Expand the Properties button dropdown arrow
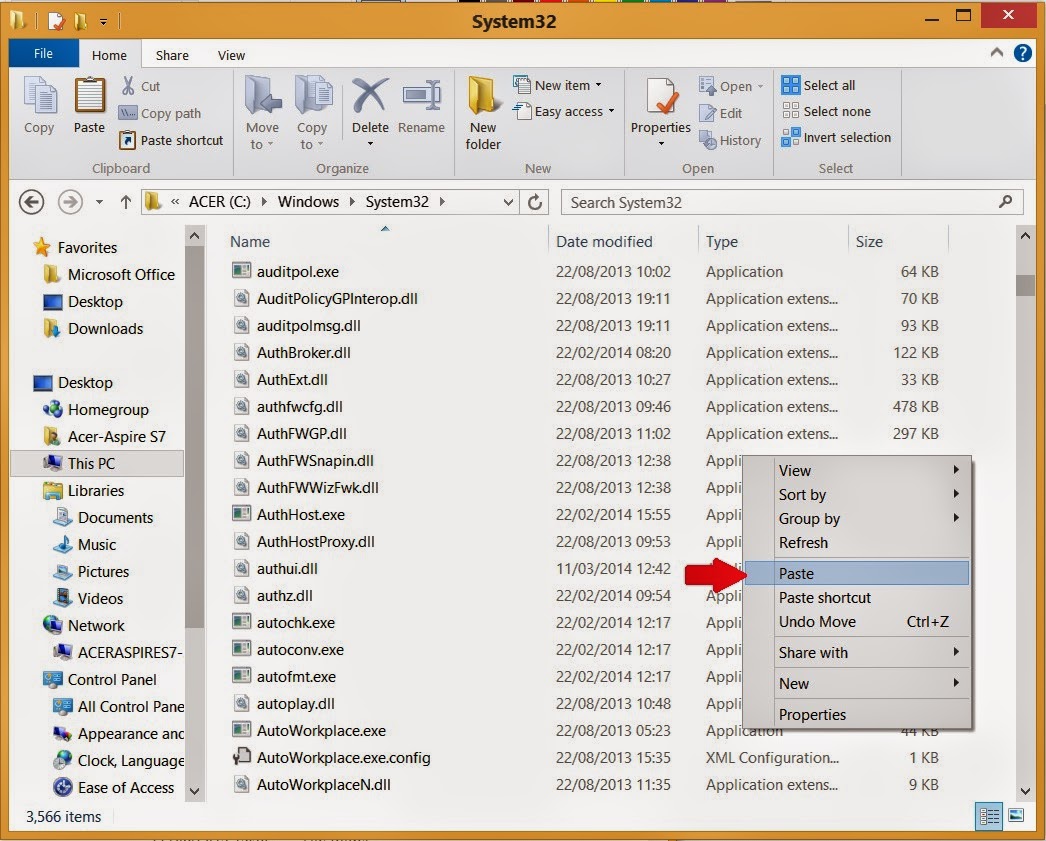This screenshot has height=841, width=1046. click(x=661, y=144)
